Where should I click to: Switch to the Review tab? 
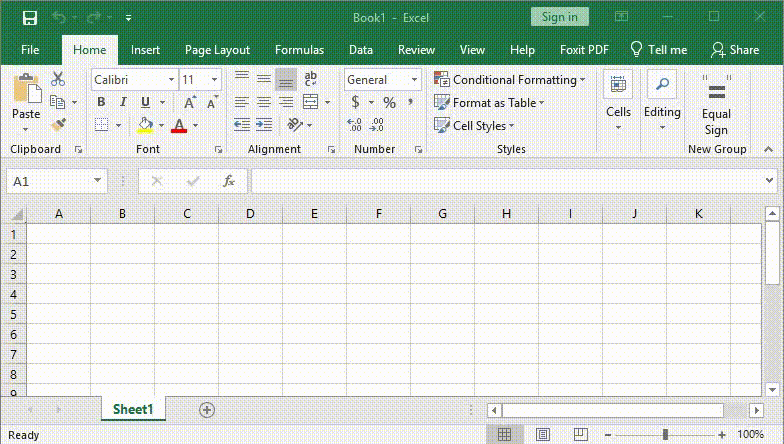point(416,50)
